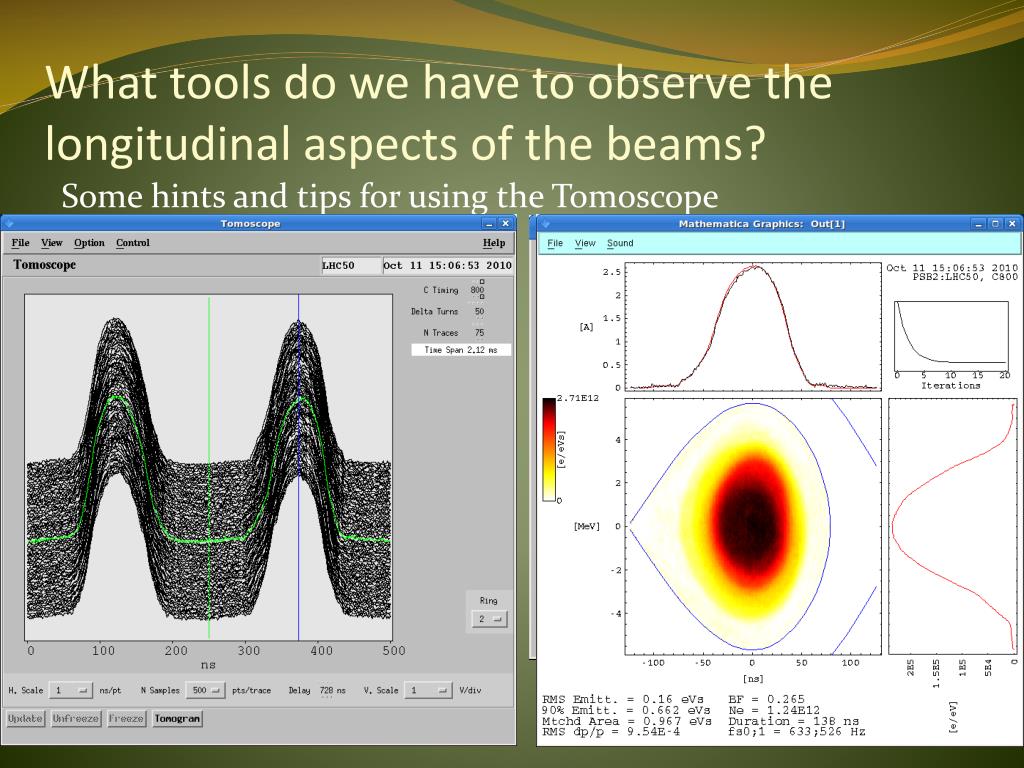Click the green vertical cursor line in plot

pos(209,467)
